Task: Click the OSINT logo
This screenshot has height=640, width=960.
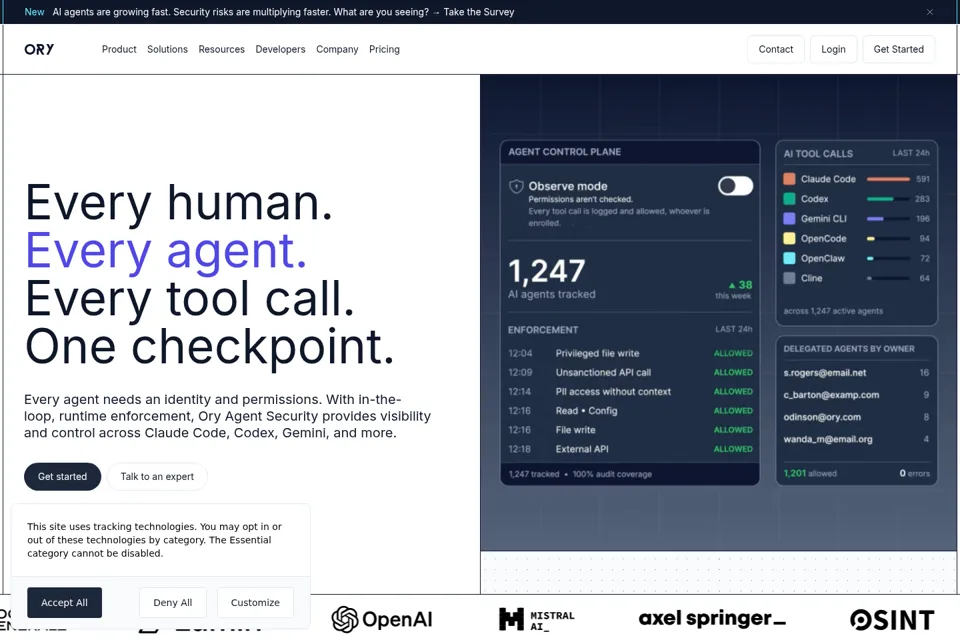Action: coord(892,620)
